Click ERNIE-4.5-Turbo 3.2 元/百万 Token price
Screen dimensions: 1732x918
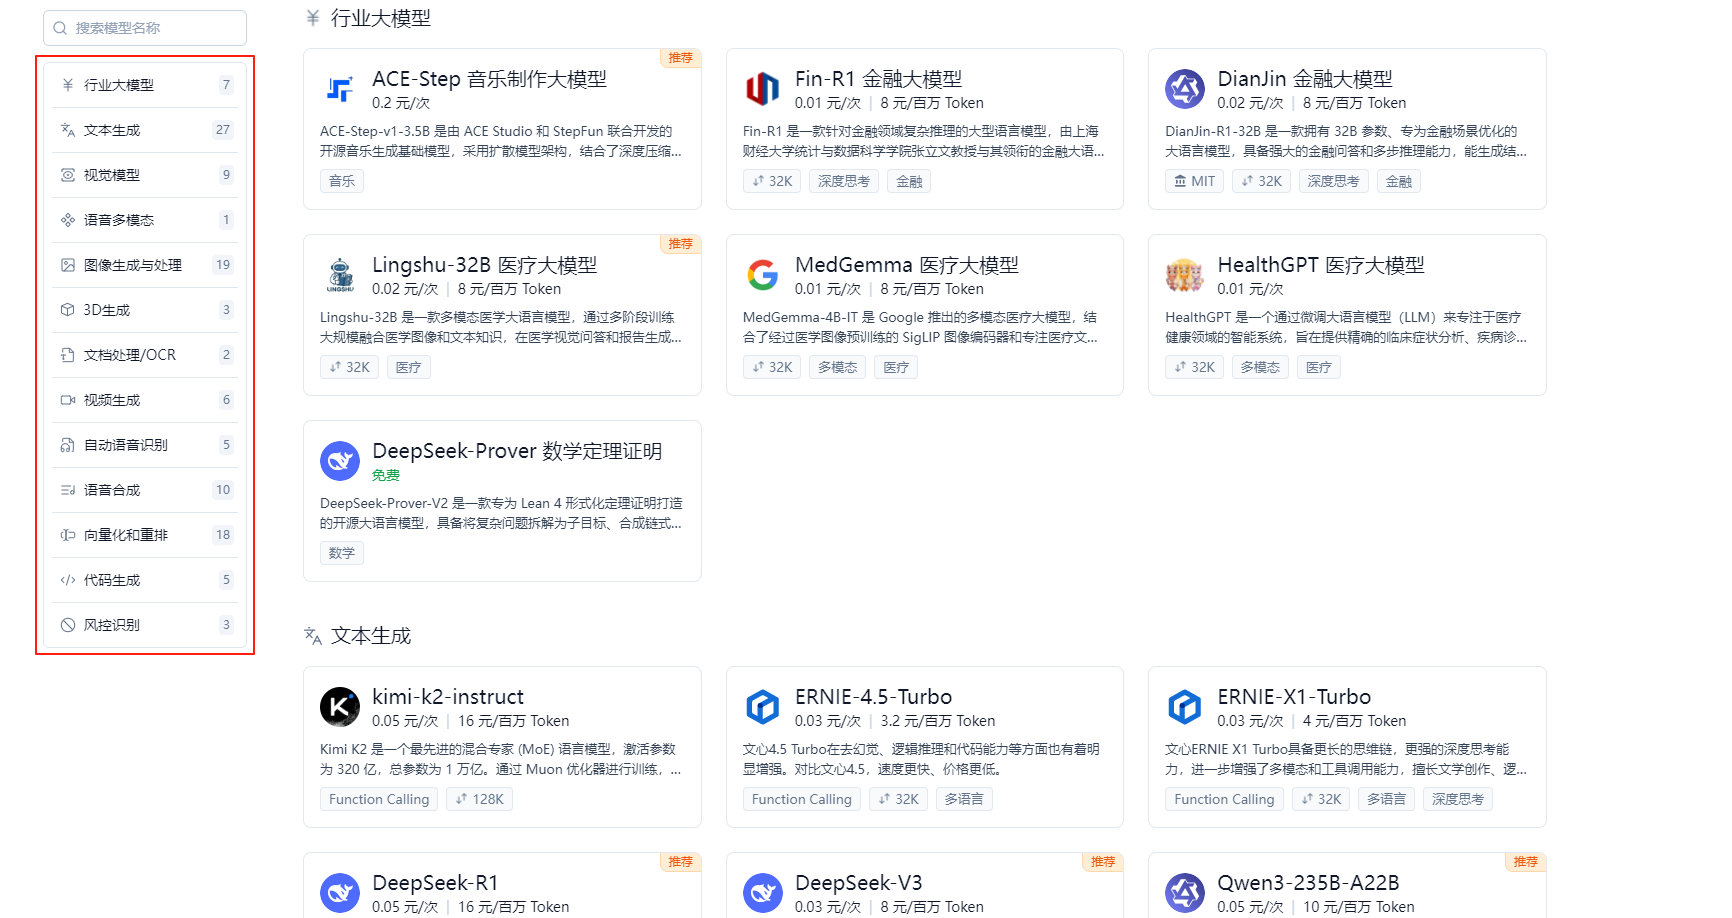tap(938, 721)
